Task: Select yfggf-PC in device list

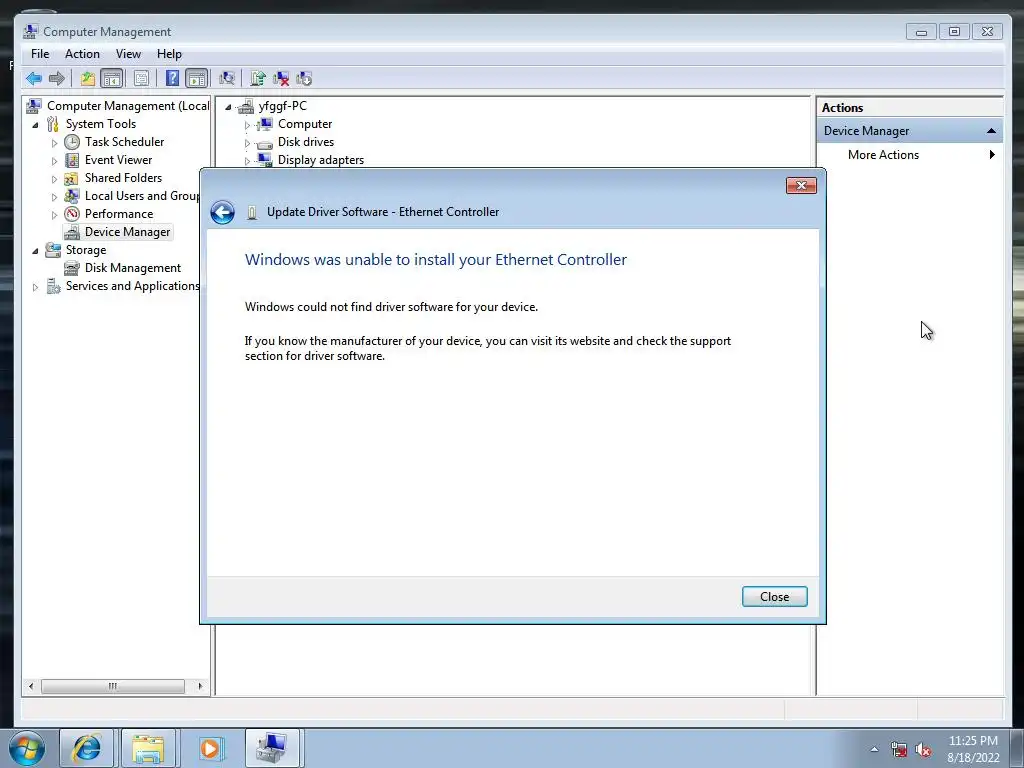Action: [282, 106]
